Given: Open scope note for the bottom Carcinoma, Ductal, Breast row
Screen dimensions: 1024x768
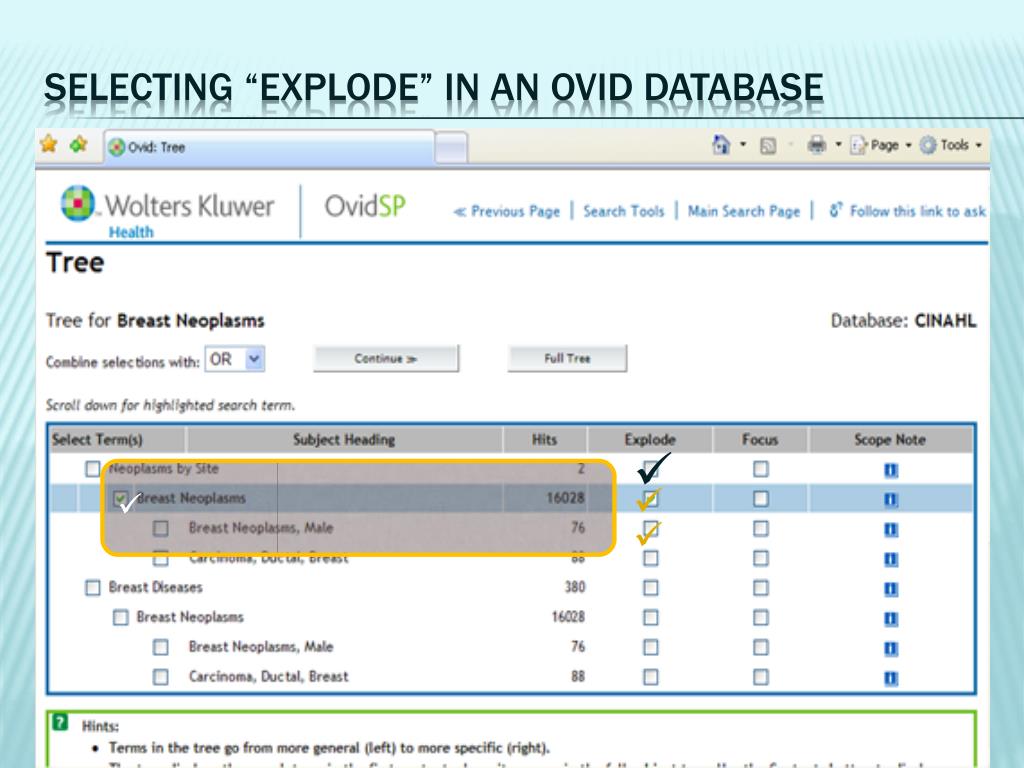Looking at the screenshot, I should click(891, 679).
